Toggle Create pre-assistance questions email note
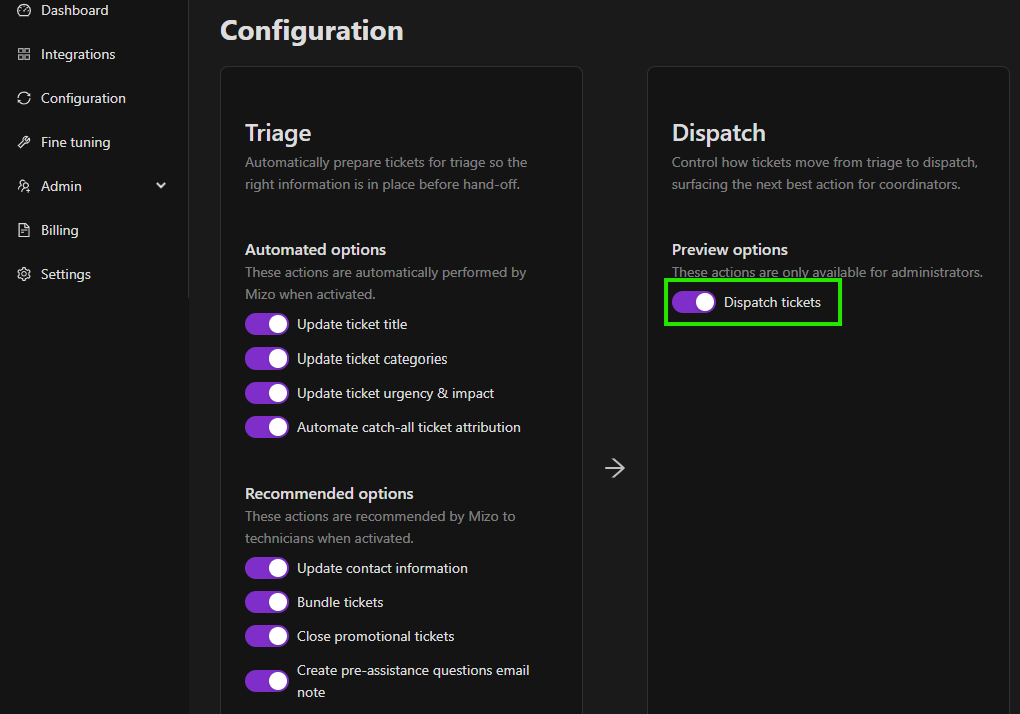 tap(267, 681)
